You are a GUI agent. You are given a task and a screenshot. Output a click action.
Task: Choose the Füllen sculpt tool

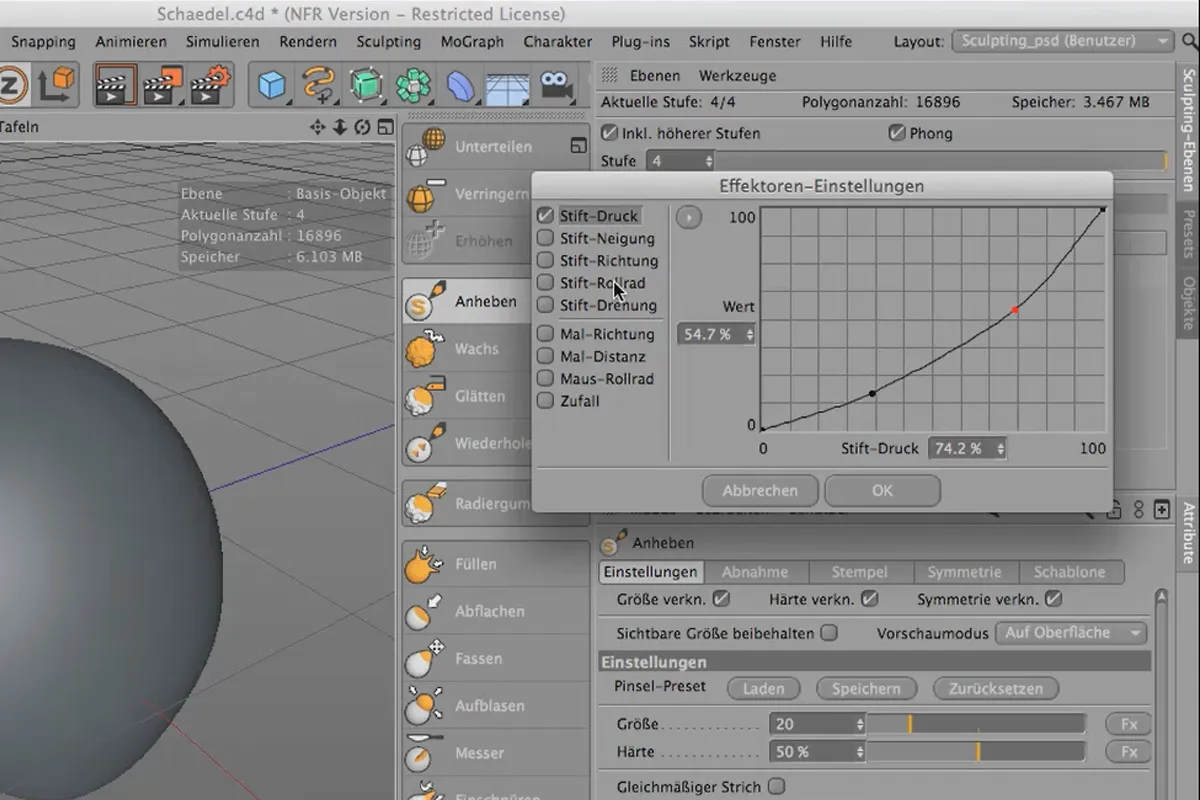pyautogui.click(x=475, y=564)
